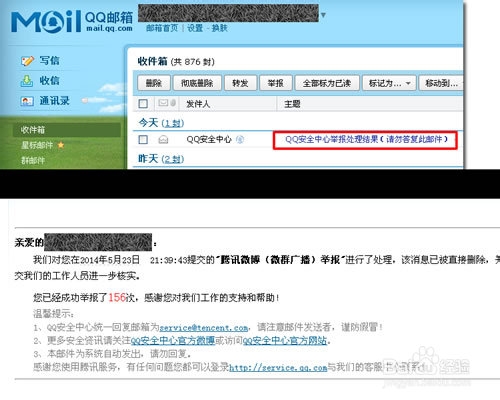Image resolution: width=500 pixels, height=400 pixels.
Task: Open the account dropdown arrow beside the masked address
Action: pos(323,15)
